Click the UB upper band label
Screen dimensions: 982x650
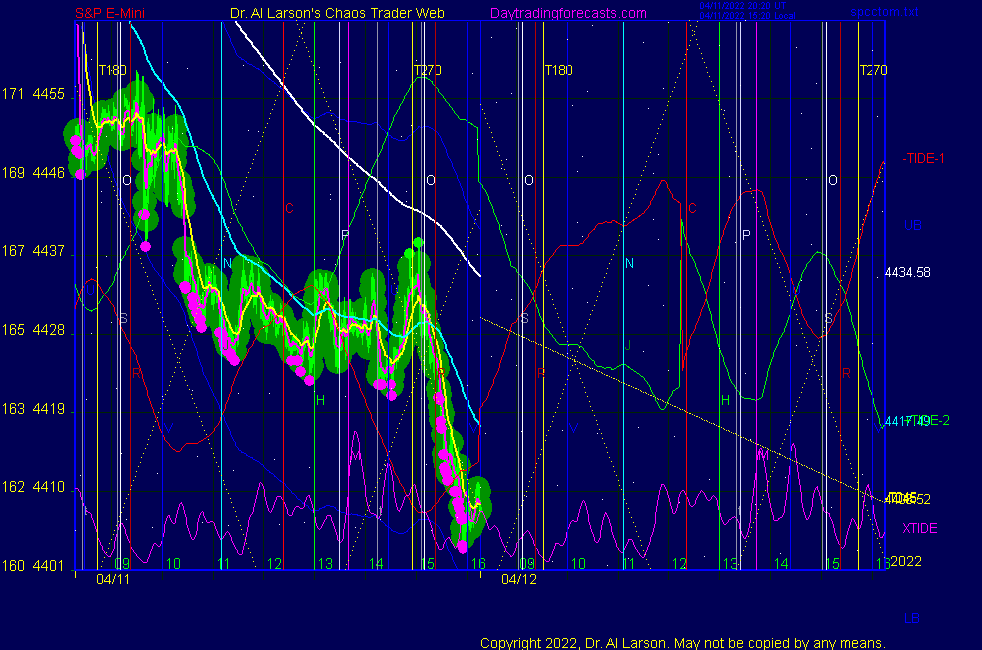[x=912, y=225]
